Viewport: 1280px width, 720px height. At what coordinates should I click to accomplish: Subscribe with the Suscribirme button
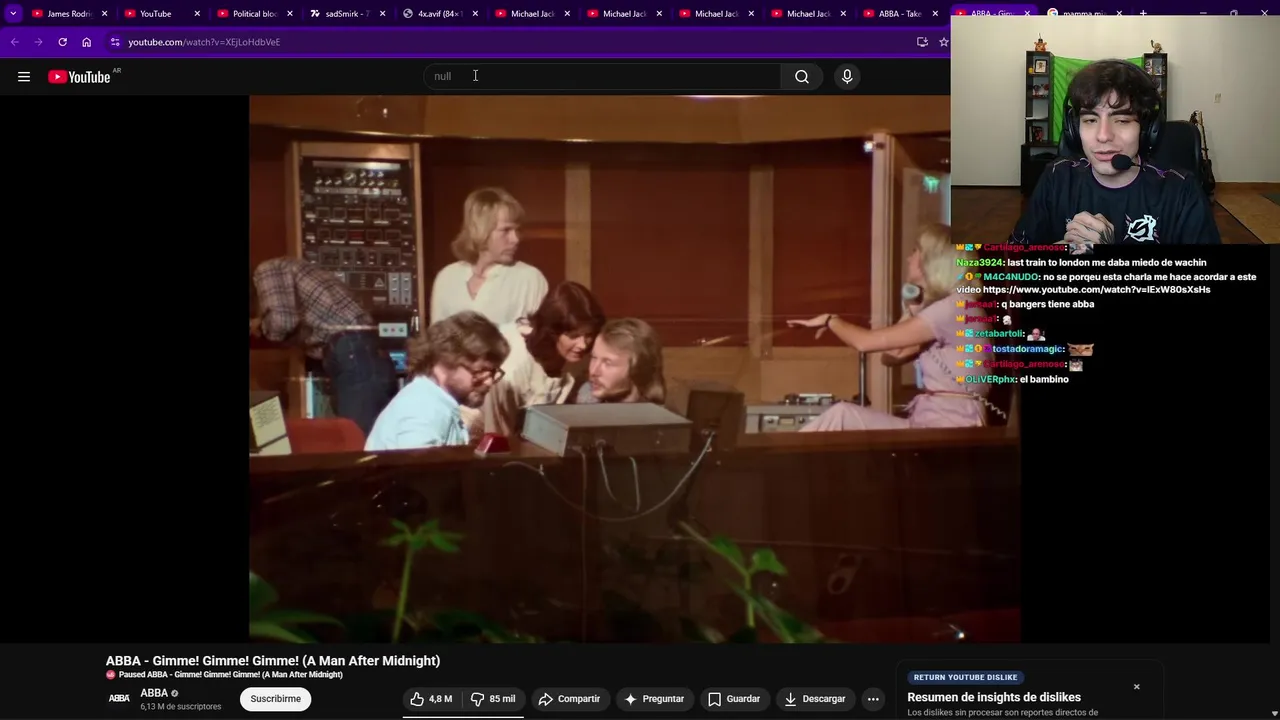pyautogui.click(x=276, y=699)
